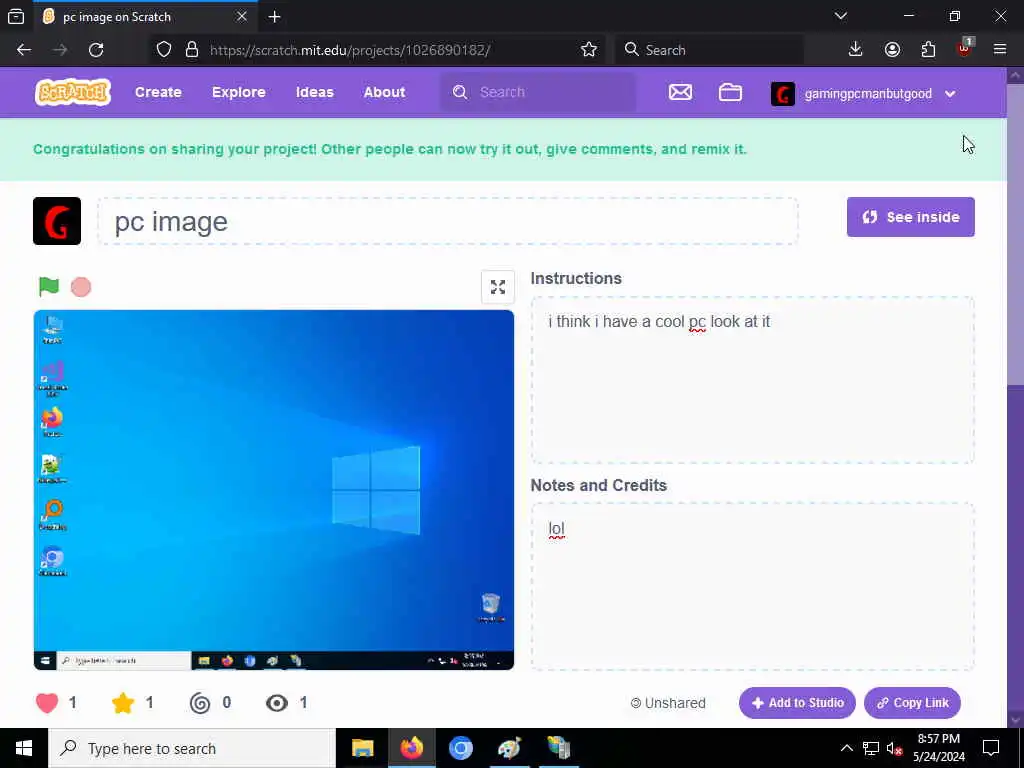Open Firefox application hamburger menu
1024x768 pixels.
pyautogui.click(x=1000, y=50)
